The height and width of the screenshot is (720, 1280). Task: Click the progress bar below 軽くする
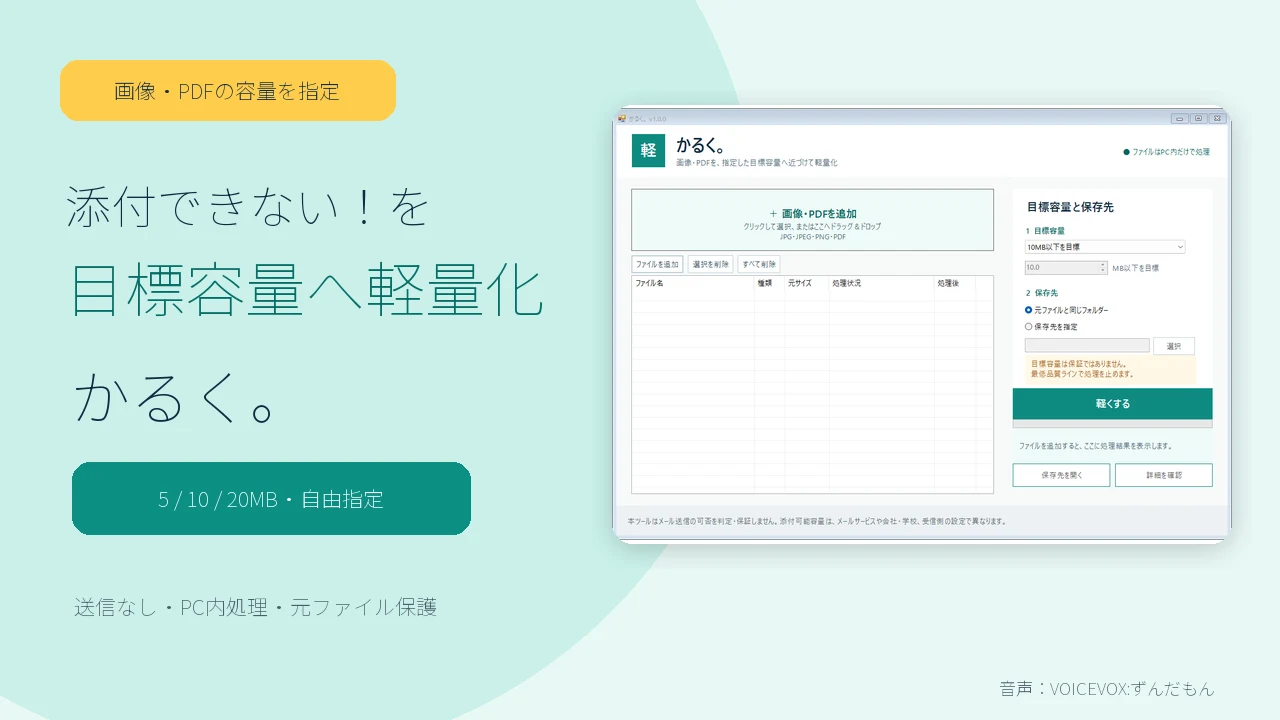(x=1112, y=424)
